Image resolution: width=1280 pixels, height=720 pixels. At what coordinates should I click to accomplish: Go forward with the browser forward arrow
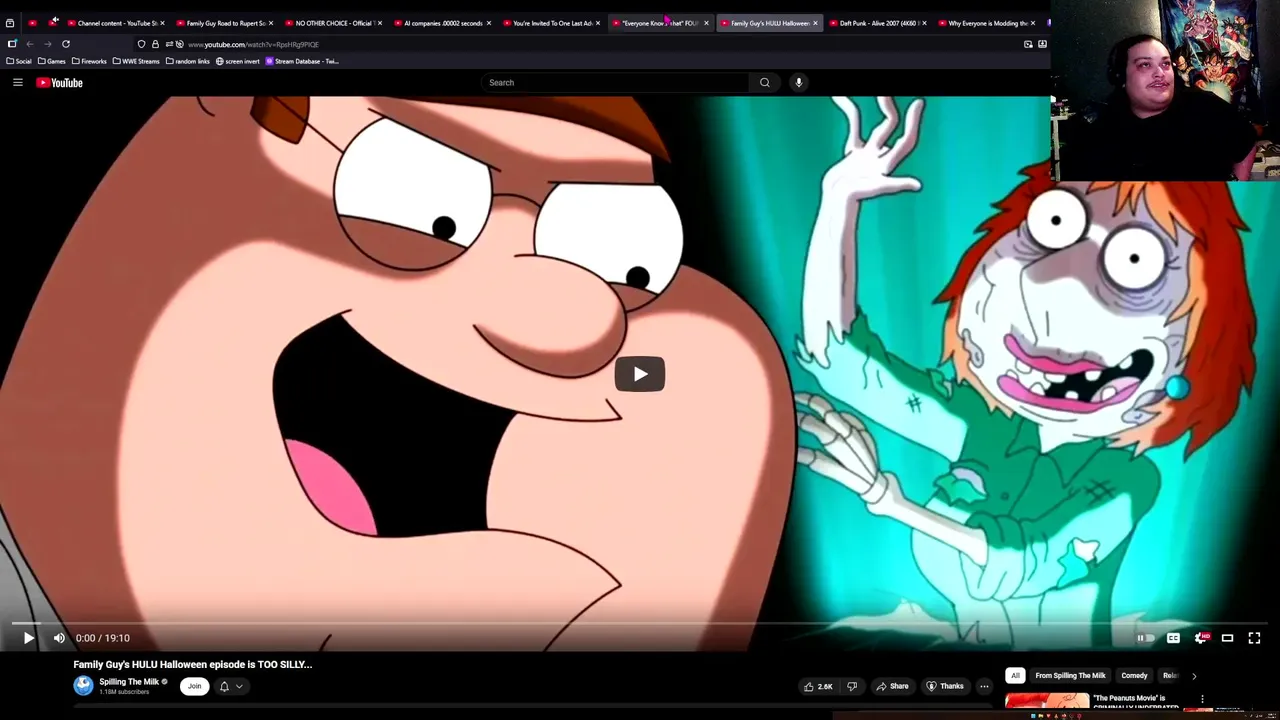[47, 44]
